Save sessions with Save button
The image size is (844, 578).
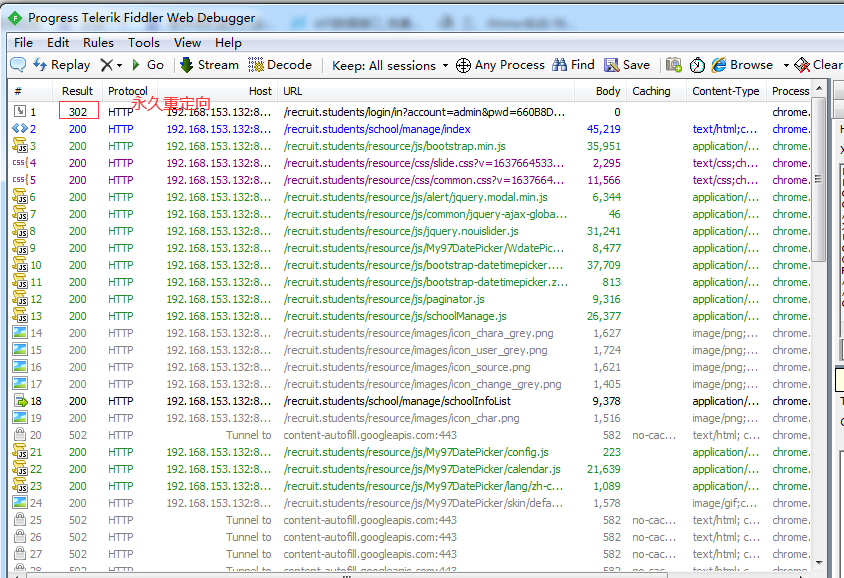627,65
